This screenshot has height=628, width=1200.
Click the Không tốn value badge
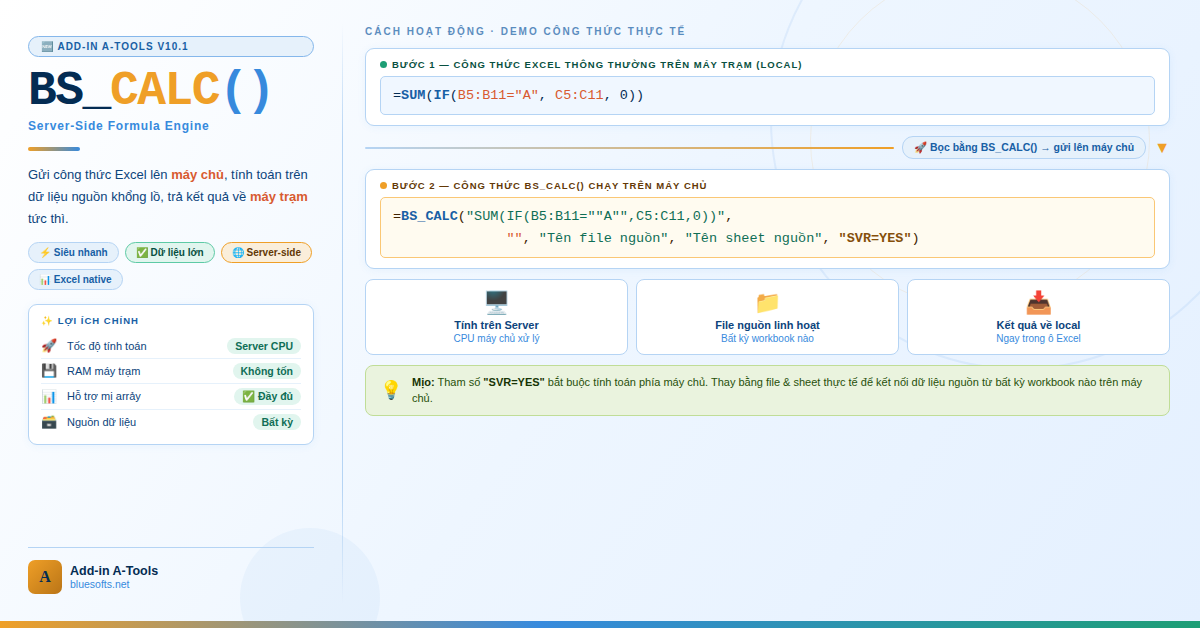click(x=267, y=371)
